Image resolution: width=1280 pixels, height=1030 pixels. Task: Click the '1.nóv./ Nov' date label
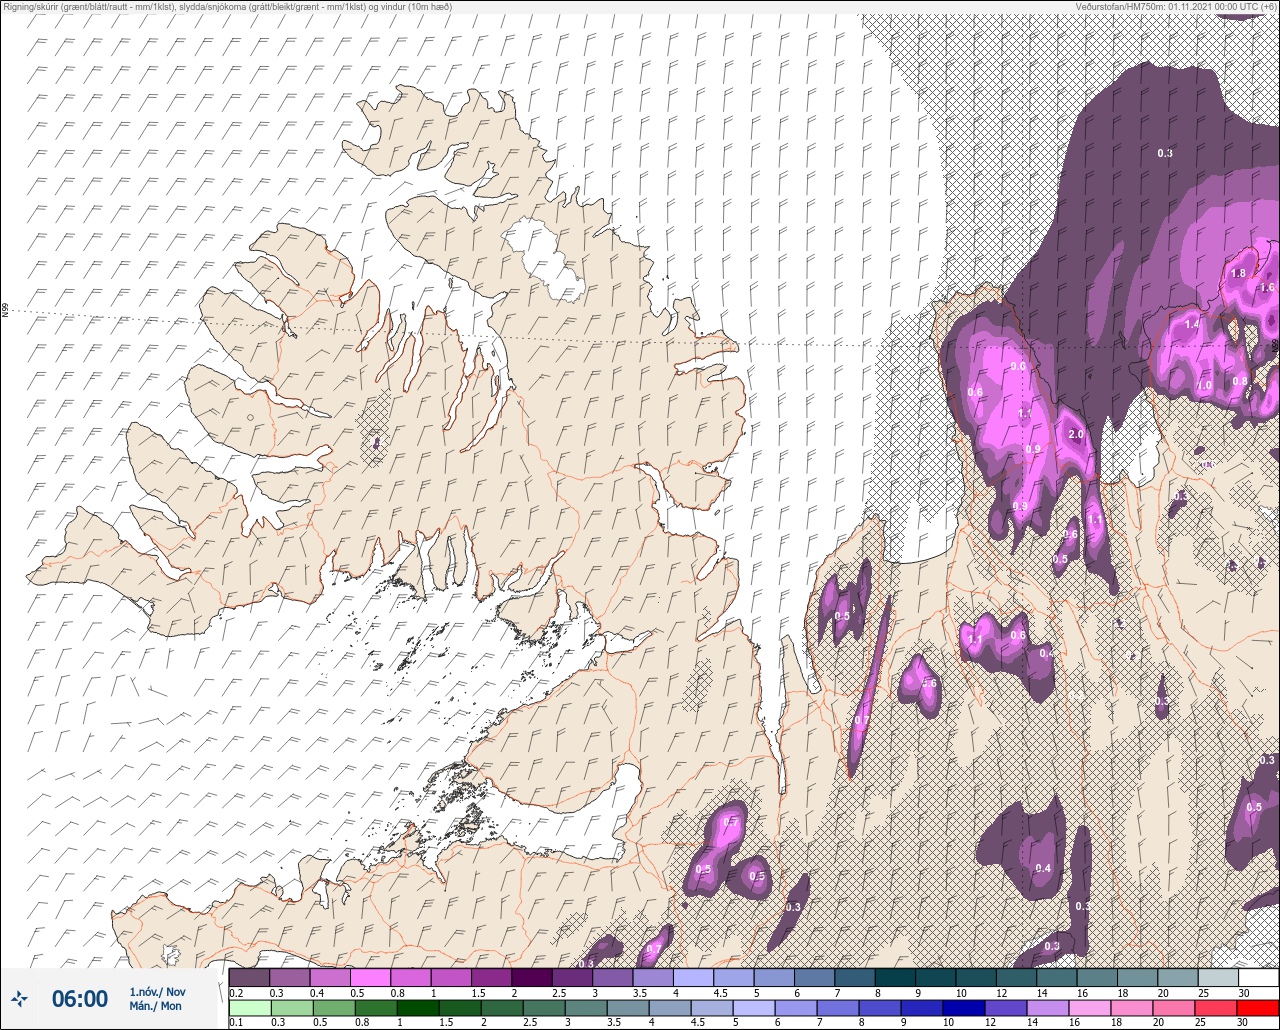click(157, 991)
